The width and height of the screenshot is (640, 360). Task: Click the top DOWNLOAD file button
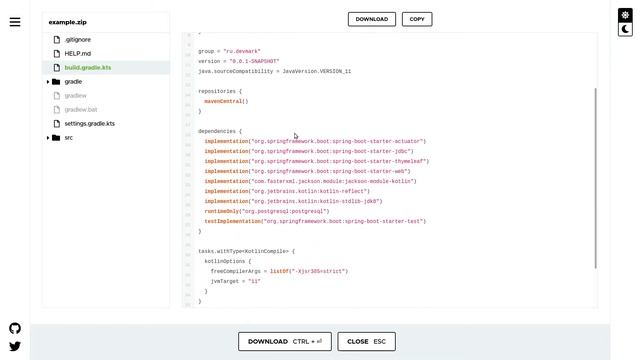pyautogui.click(x=371, y=19)
